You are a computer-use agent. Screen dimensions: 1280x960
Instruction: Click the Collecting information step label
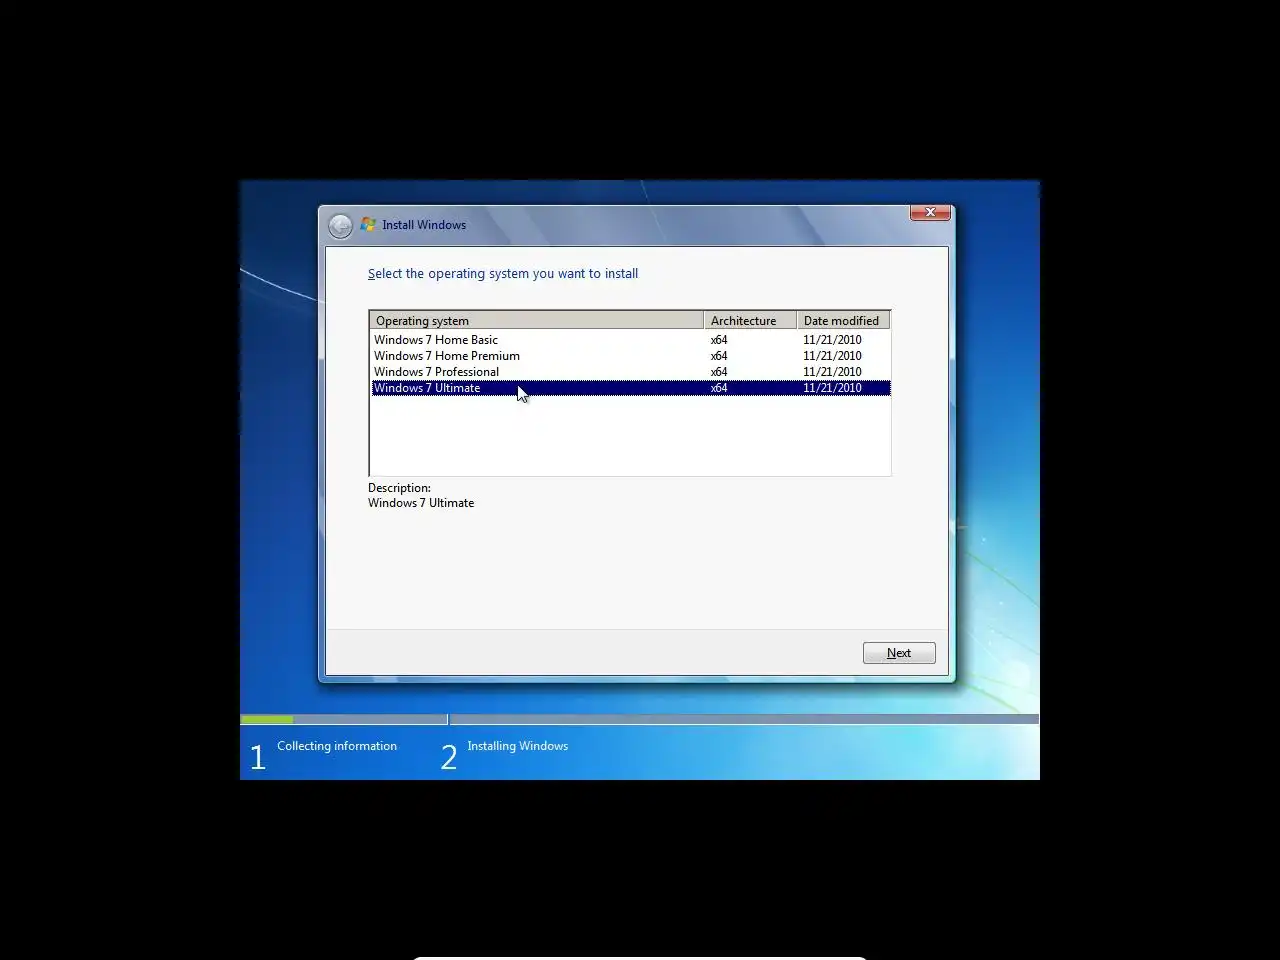(337, 746)
